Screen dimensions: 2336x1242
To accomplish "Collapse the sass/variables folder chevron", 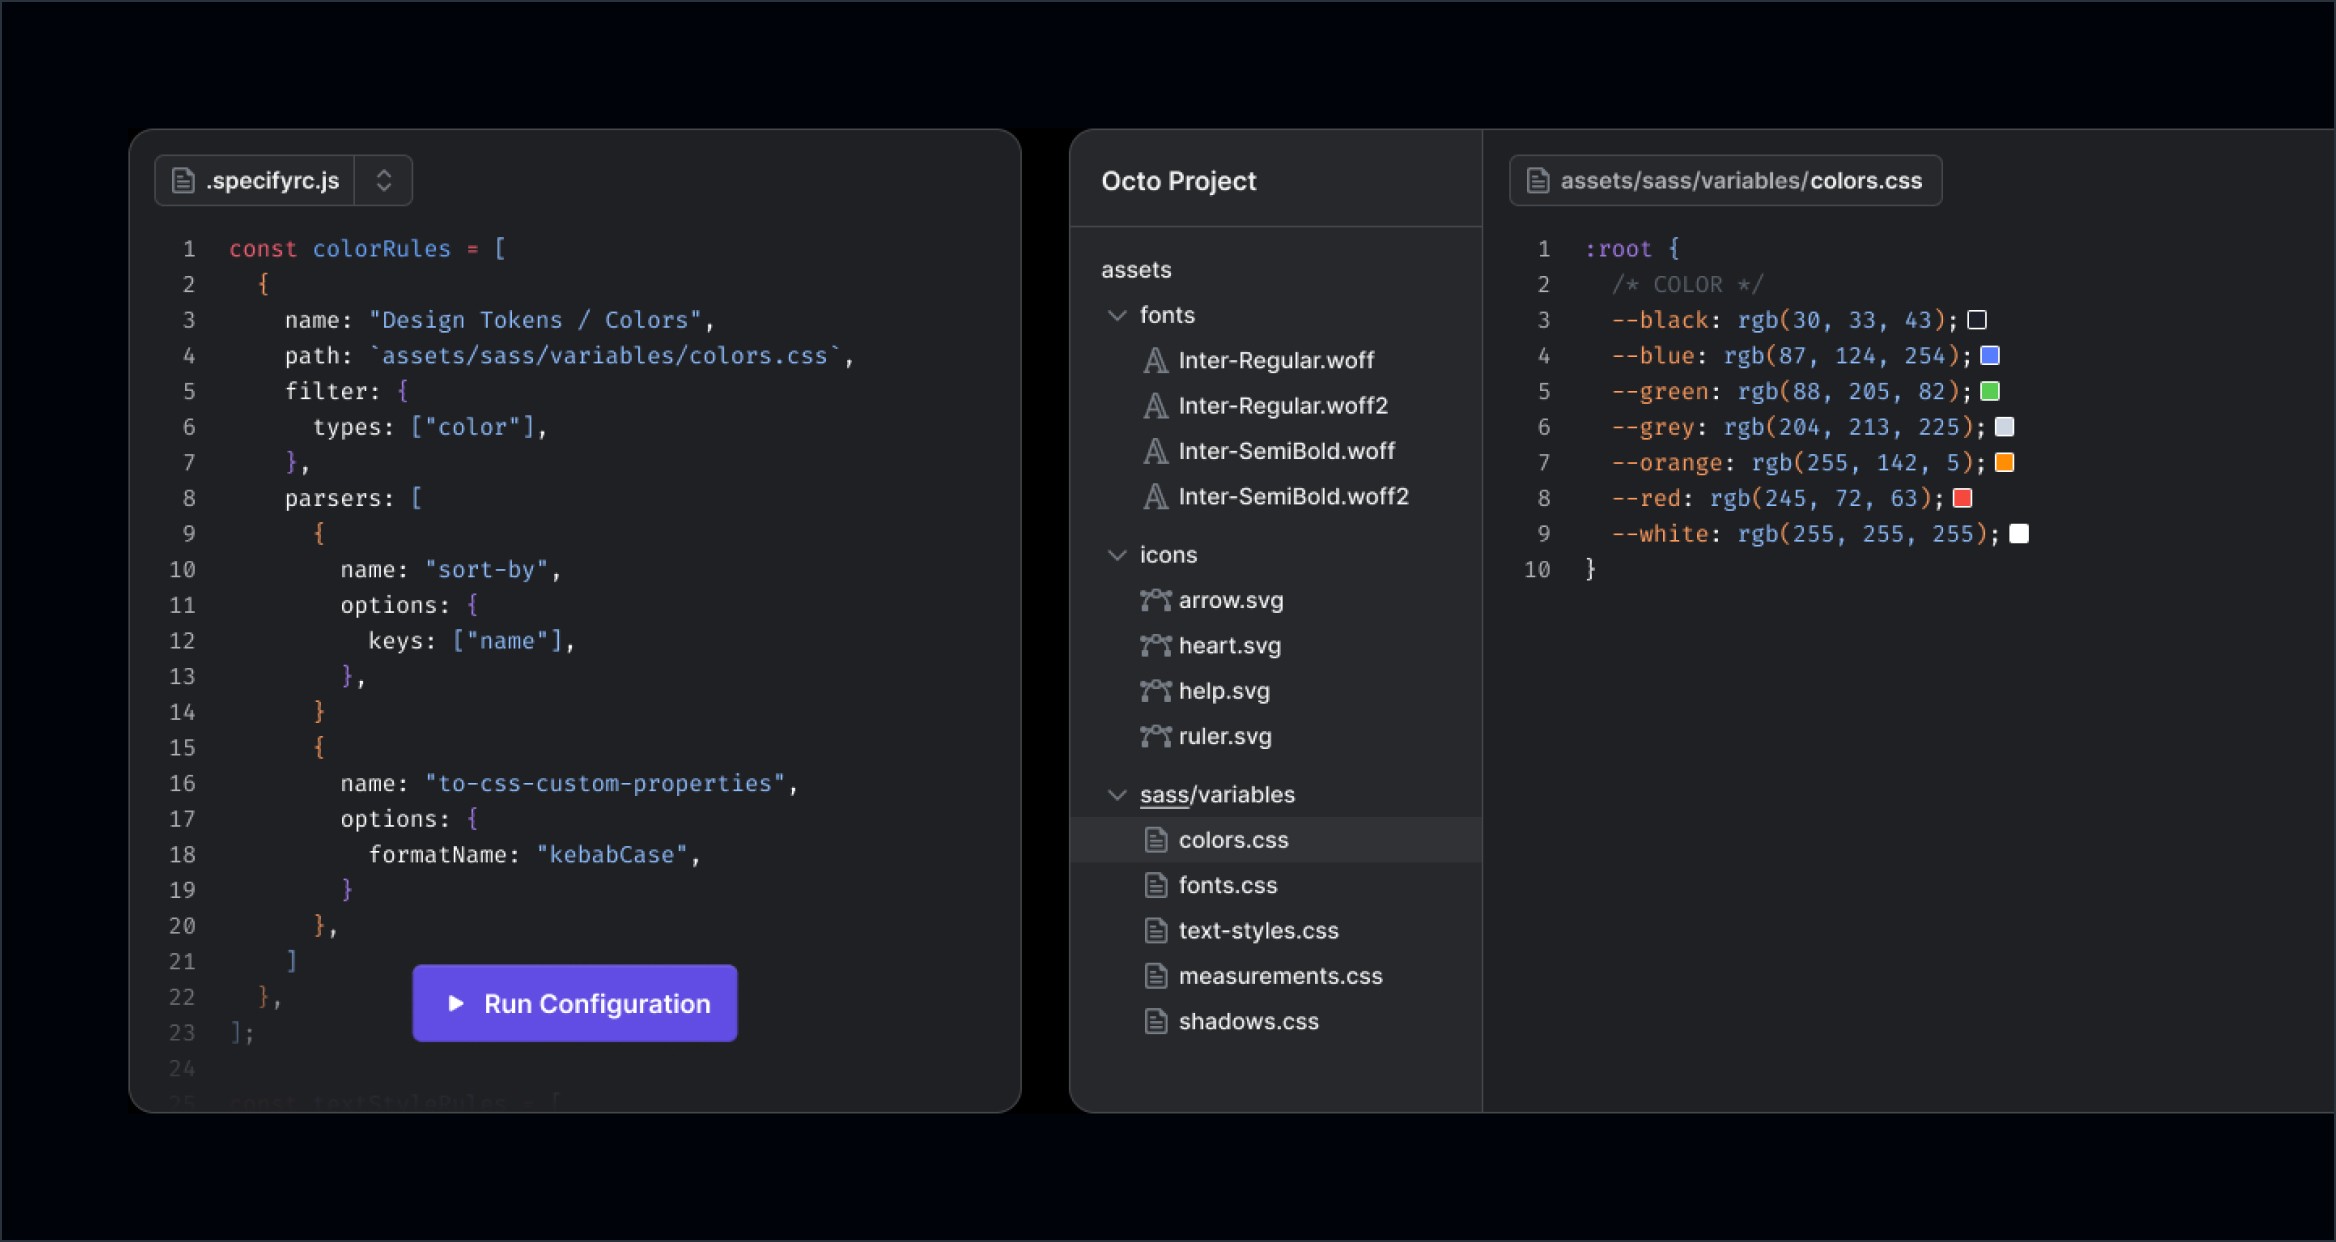I will click(1117, 795).
